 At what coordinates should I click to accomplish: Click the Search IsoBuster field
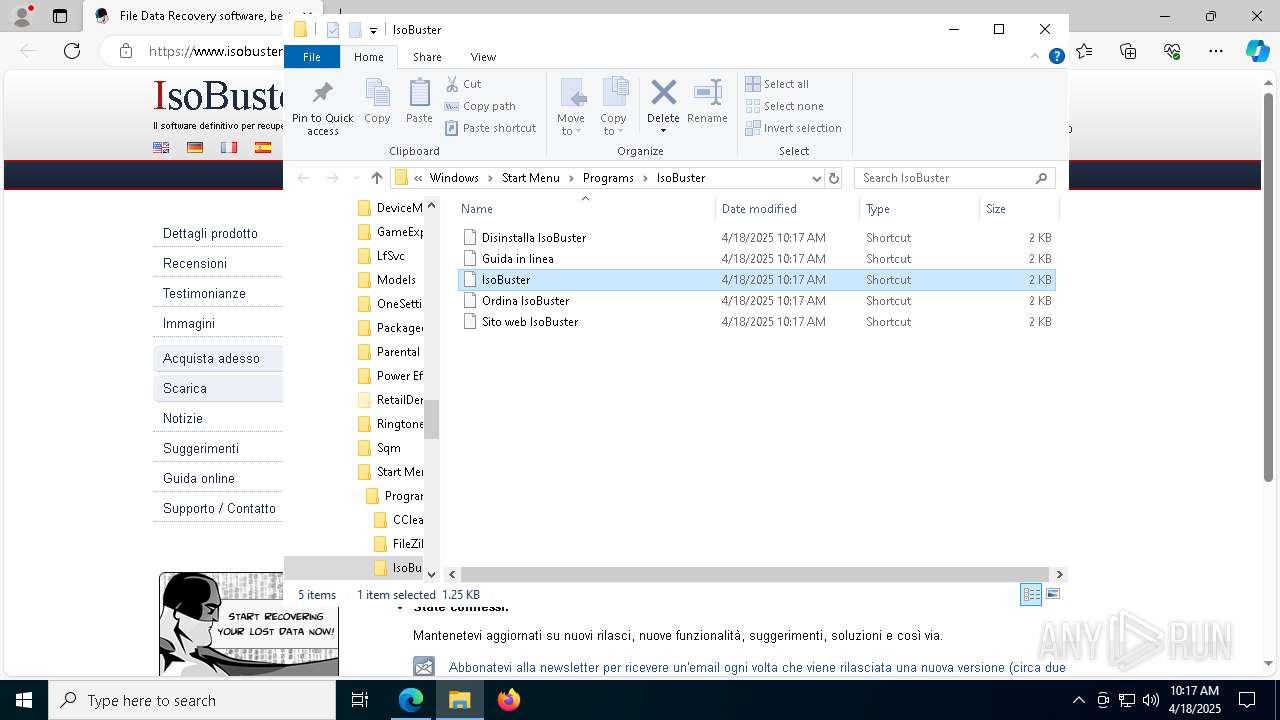tap(956, 178)
